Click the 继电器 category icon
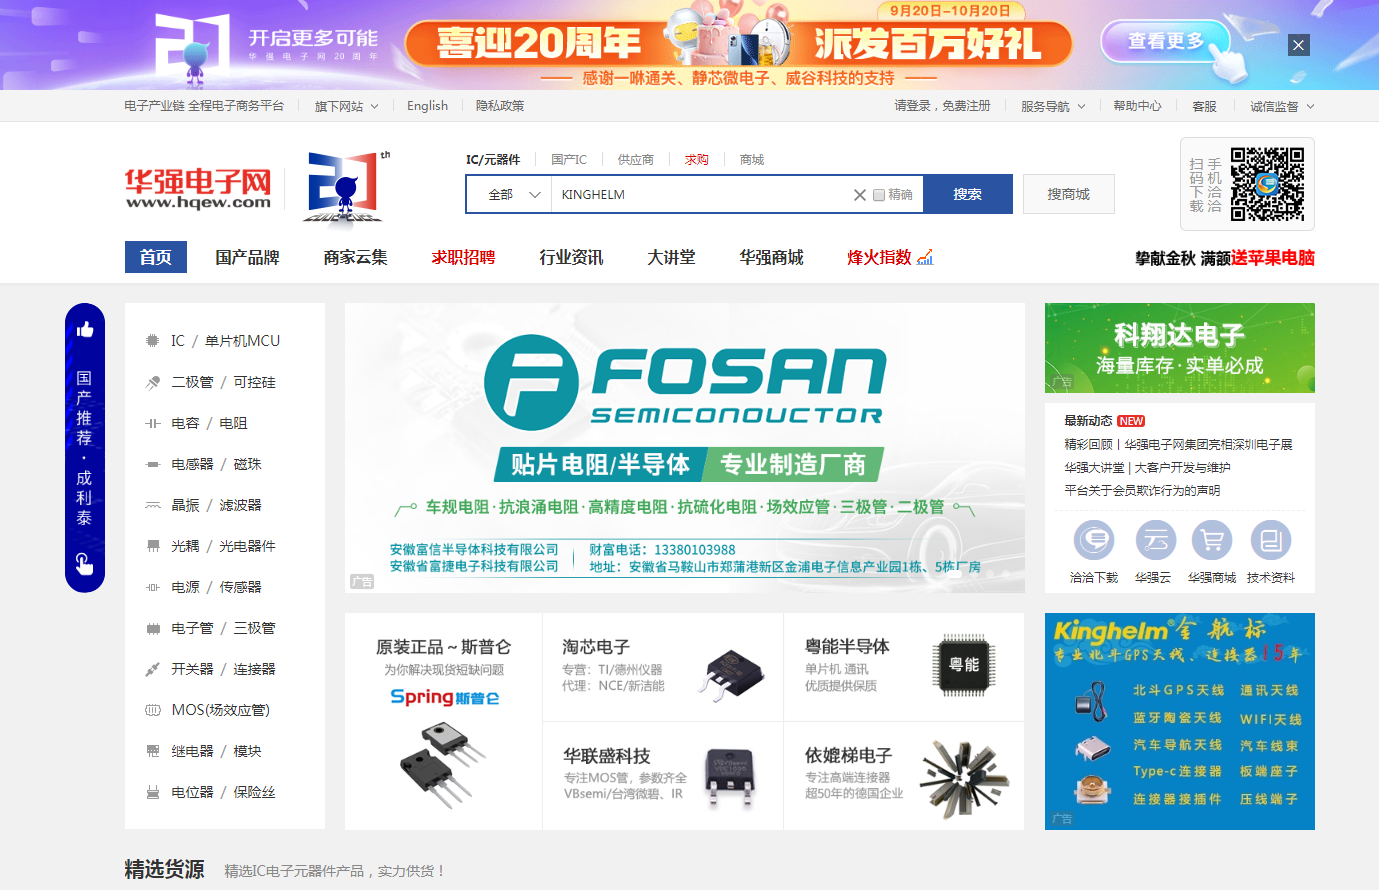 click(x=152, y=751)
